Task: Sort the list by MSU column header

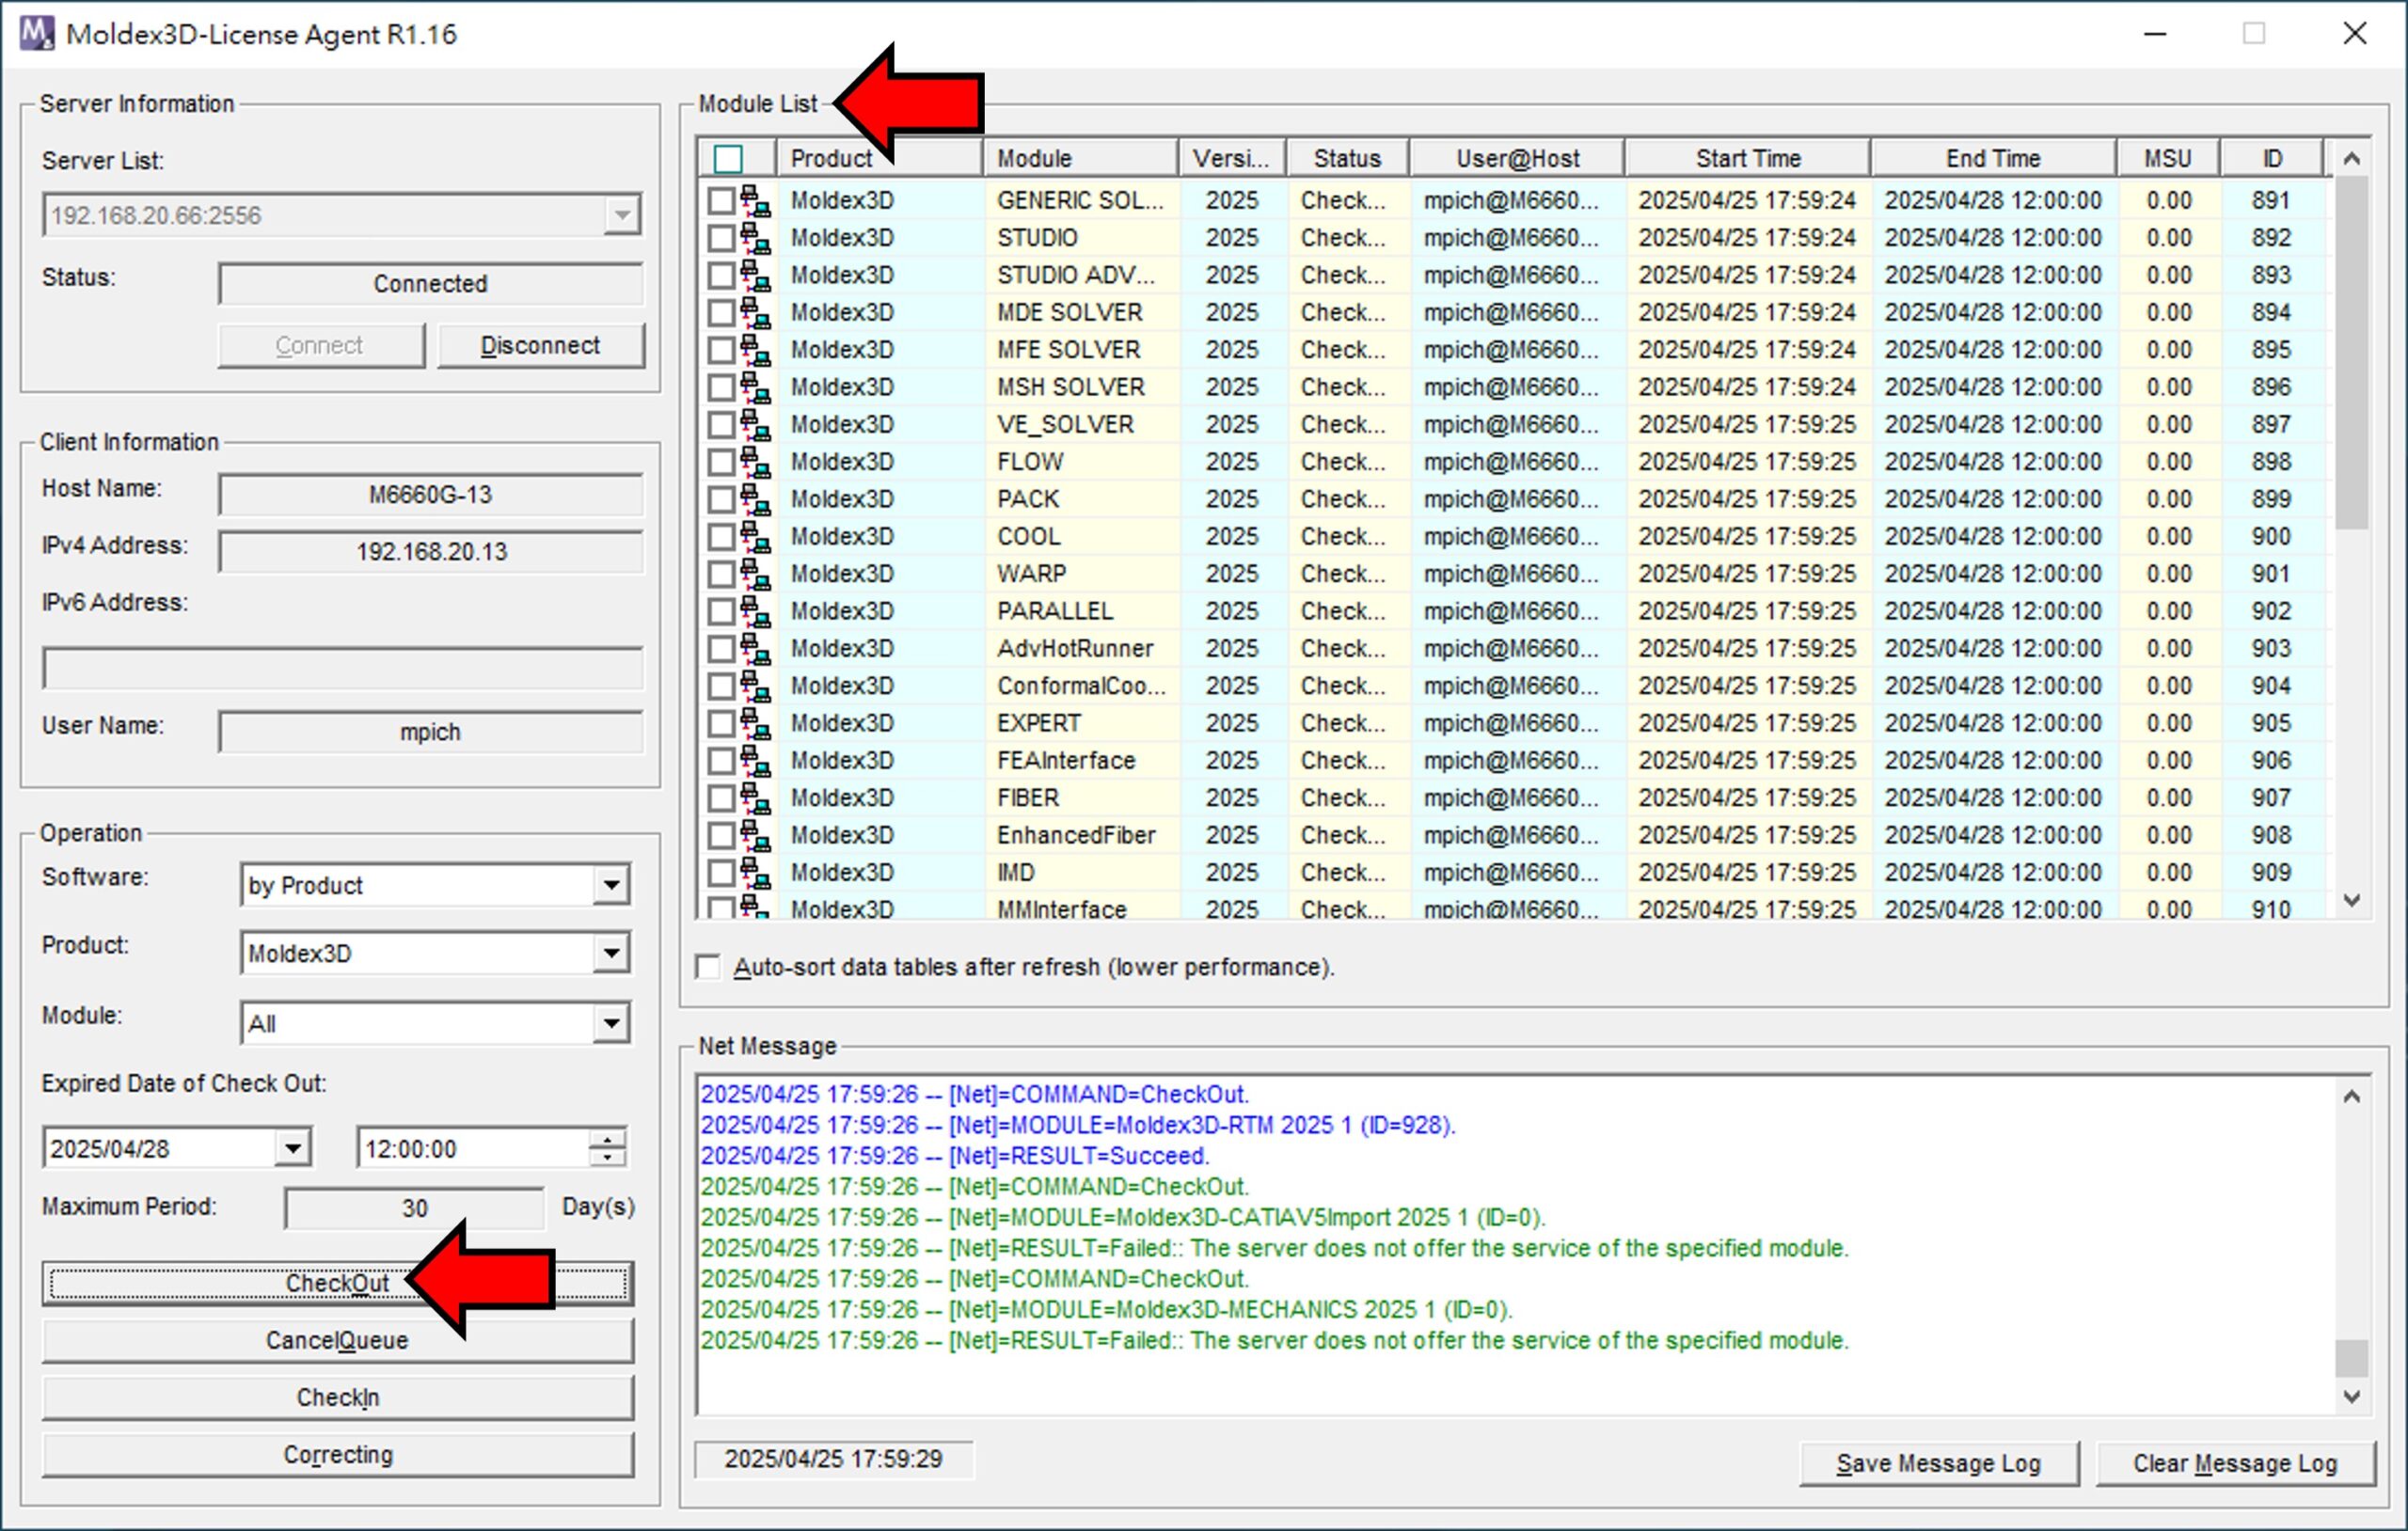Action: [2168, 159]
